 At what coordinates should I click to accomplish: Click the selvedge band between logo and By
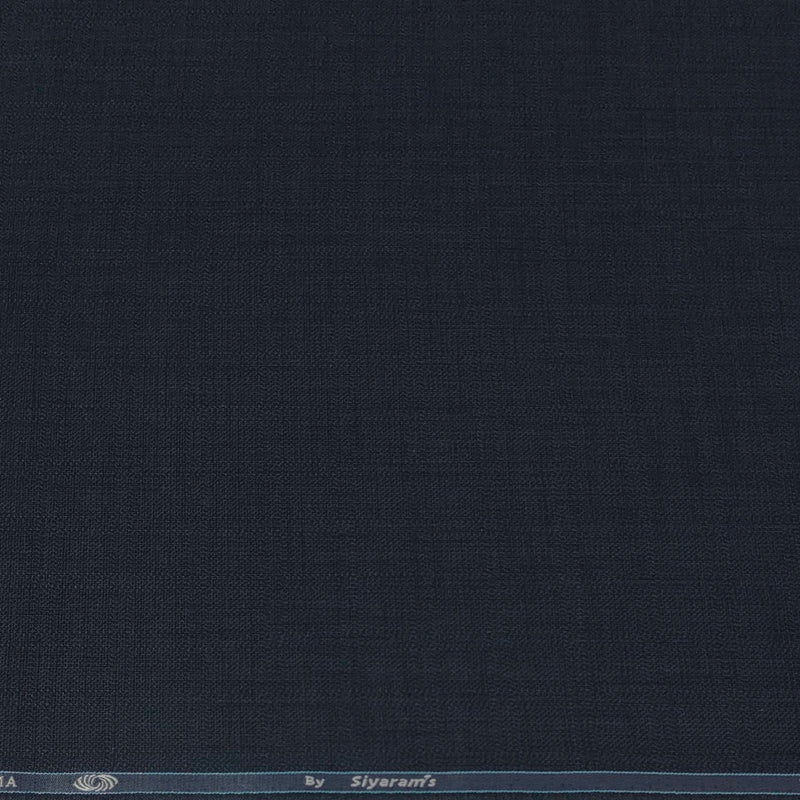(200, 784)
